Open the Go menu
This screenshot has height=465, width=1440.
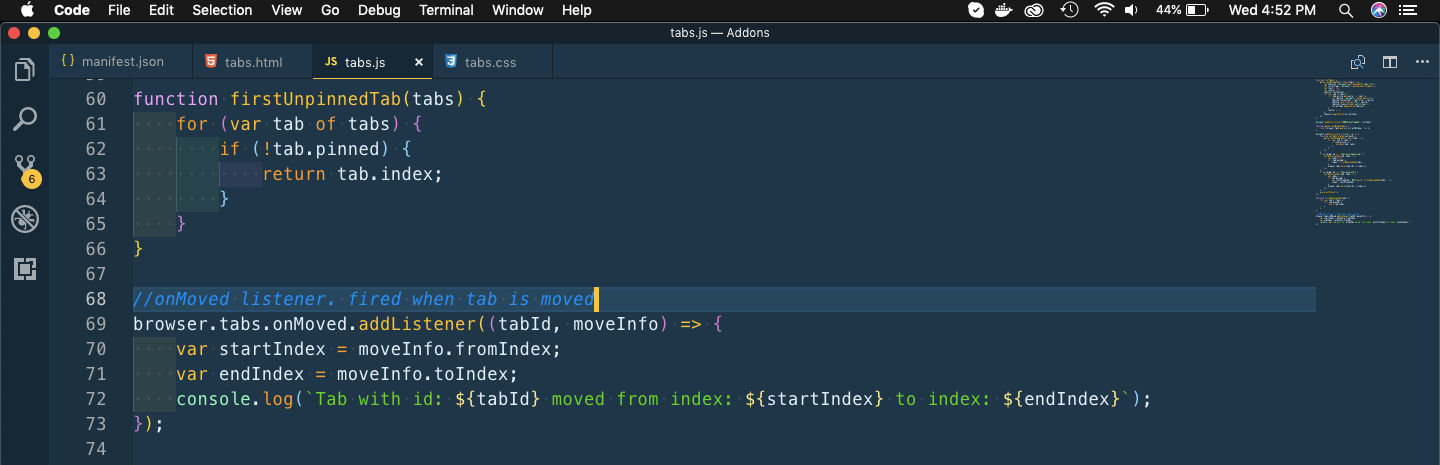tap(330, 10)
